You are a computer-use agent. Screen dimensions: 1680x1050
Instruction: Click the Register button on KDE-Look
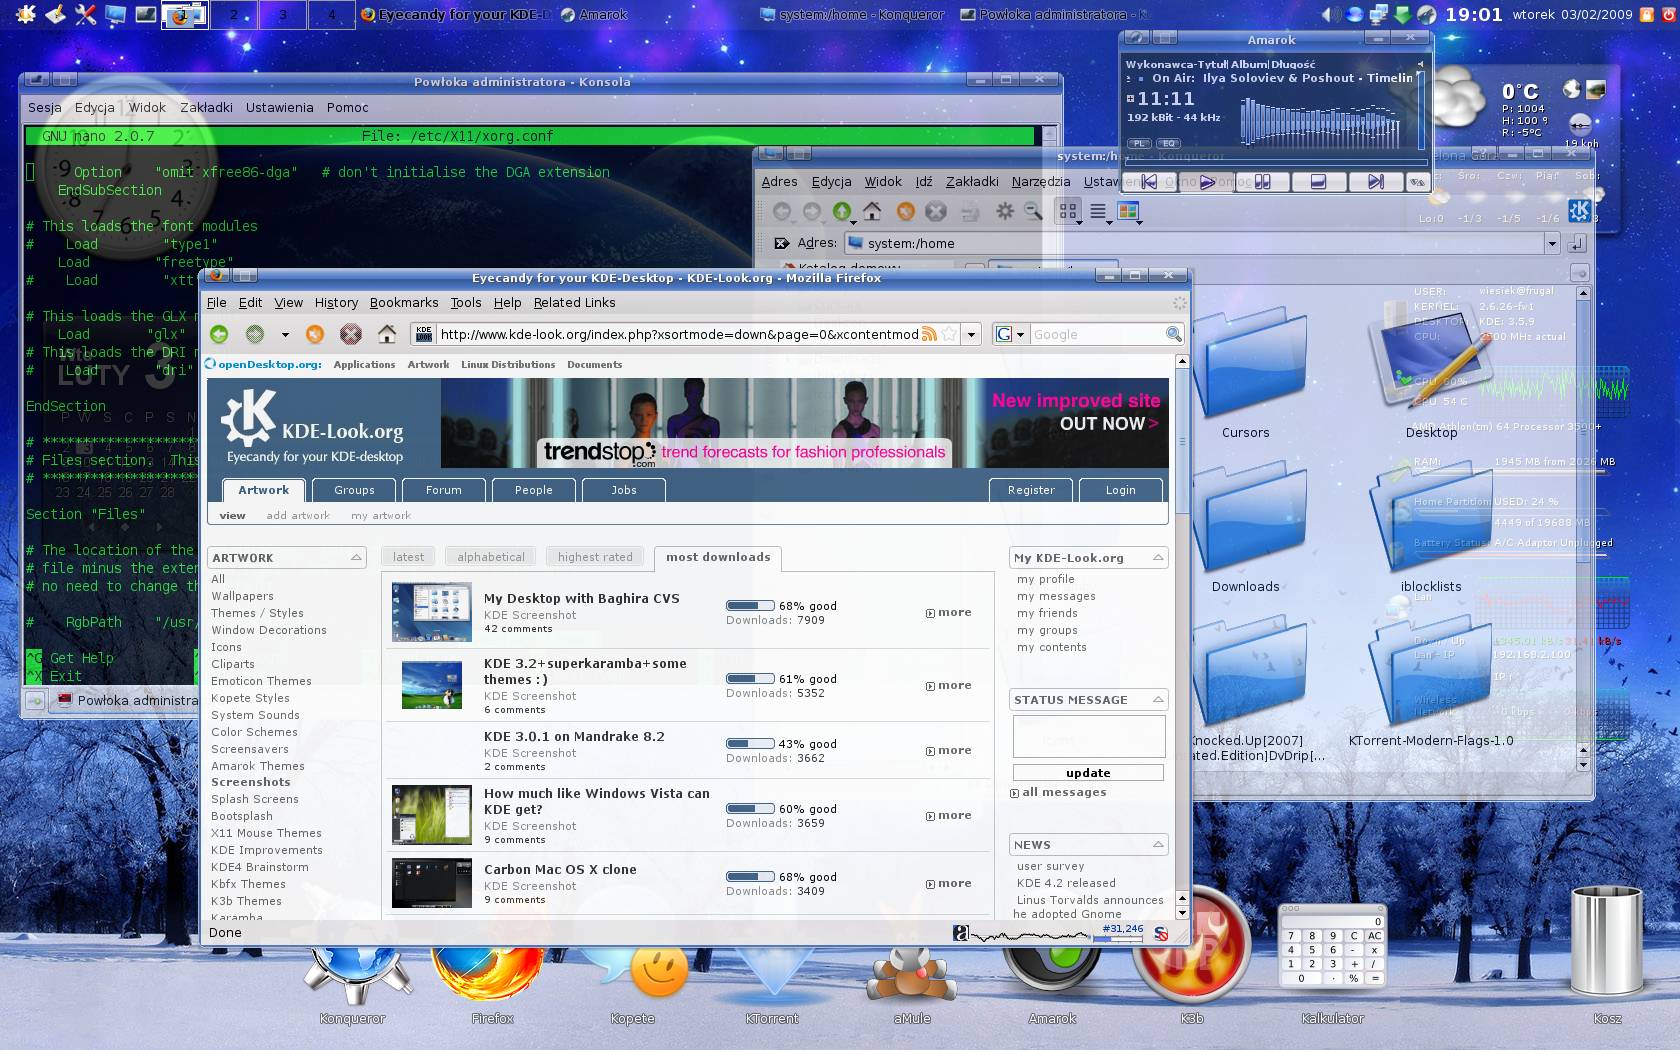tap(1031, 490)
